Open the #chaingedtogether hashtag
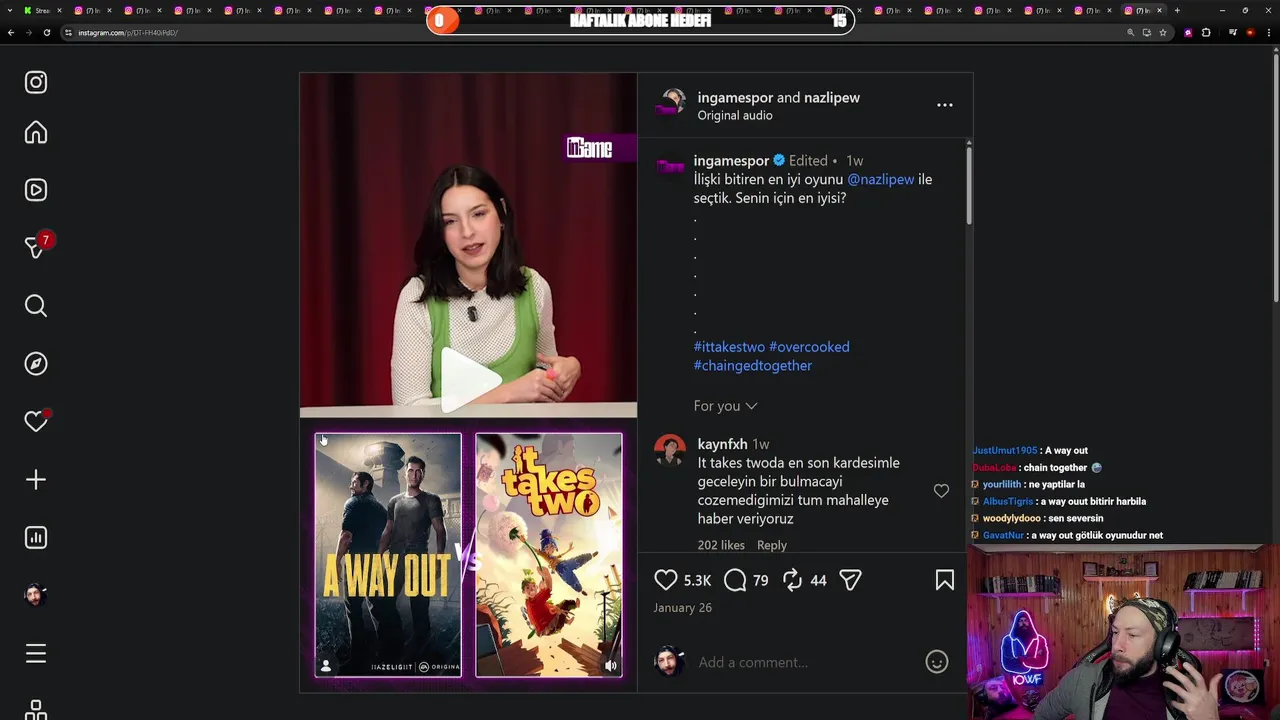1280x720 pixels. [753, 366]
